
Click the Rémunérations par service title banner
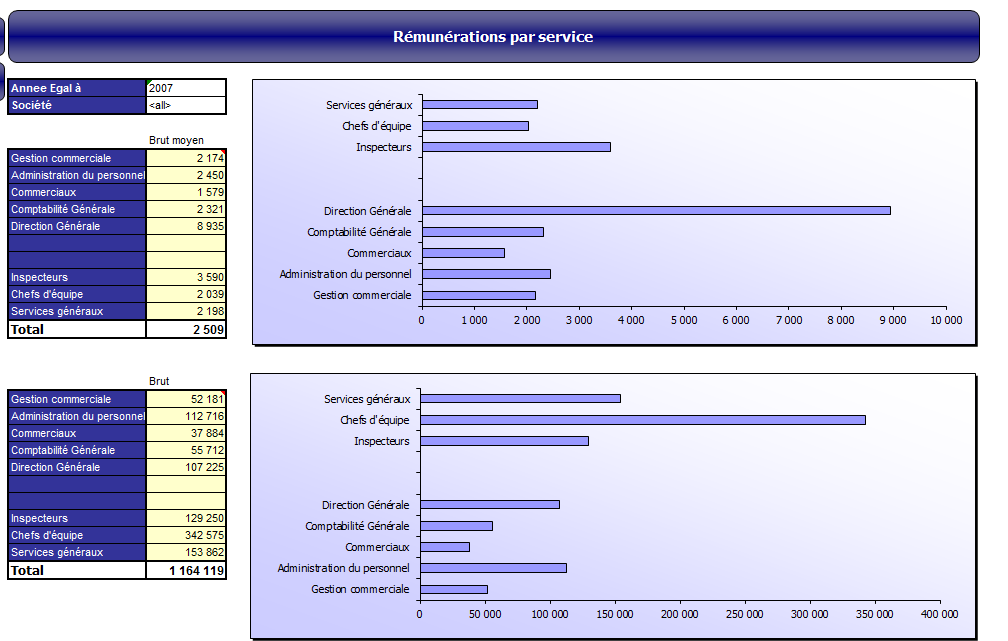pyautogui.click(x=493, y=37)
